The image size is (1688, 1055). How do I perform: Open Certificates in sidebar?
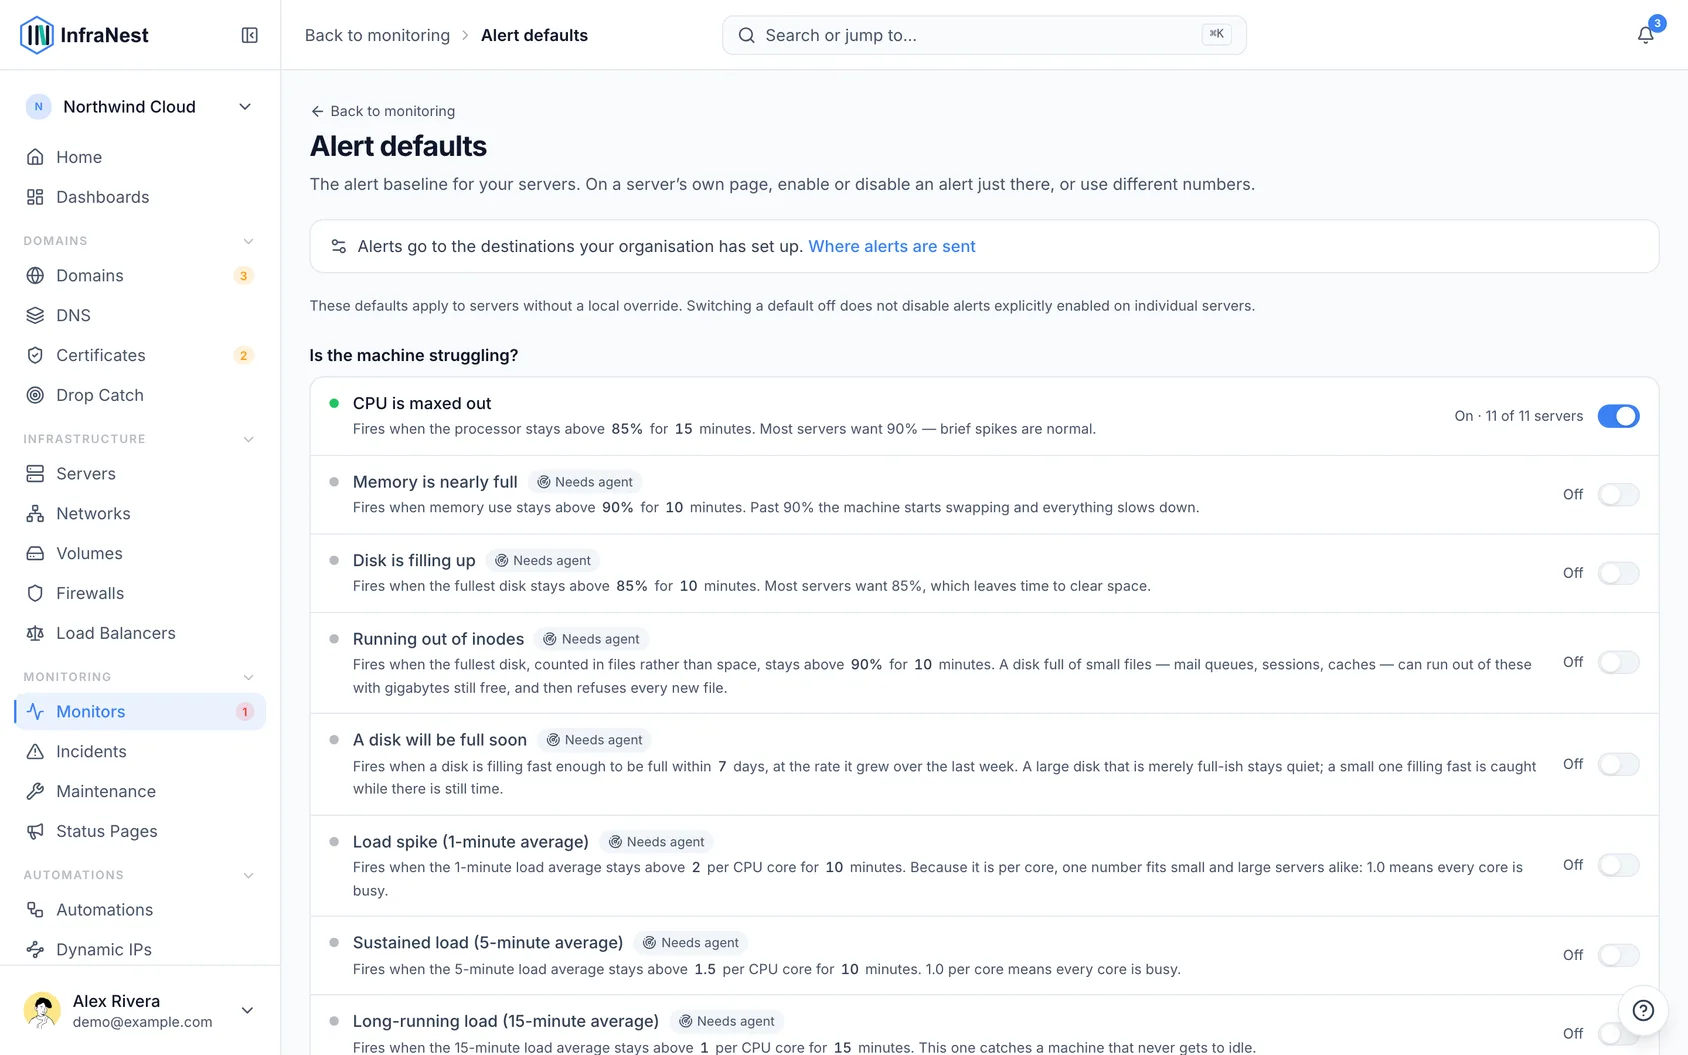pyautogui.click(x=140, y=355)
